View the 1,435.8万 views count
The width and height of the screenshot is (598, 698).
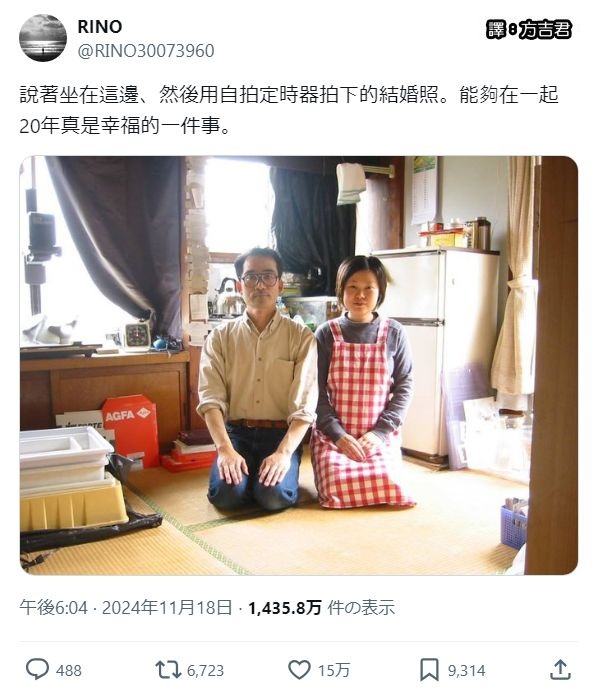coord(285,608)
